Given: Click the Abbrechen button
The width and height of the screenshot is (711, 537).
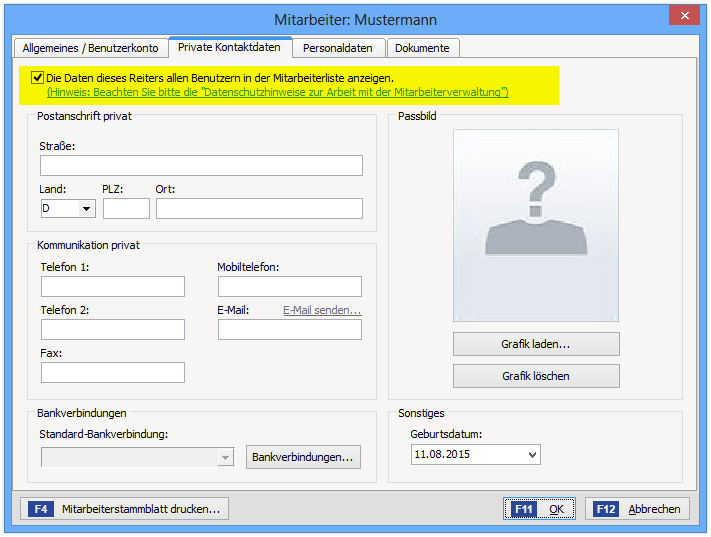Looking at the screenshot, I should pyautogui.click(x=637, y=509).
